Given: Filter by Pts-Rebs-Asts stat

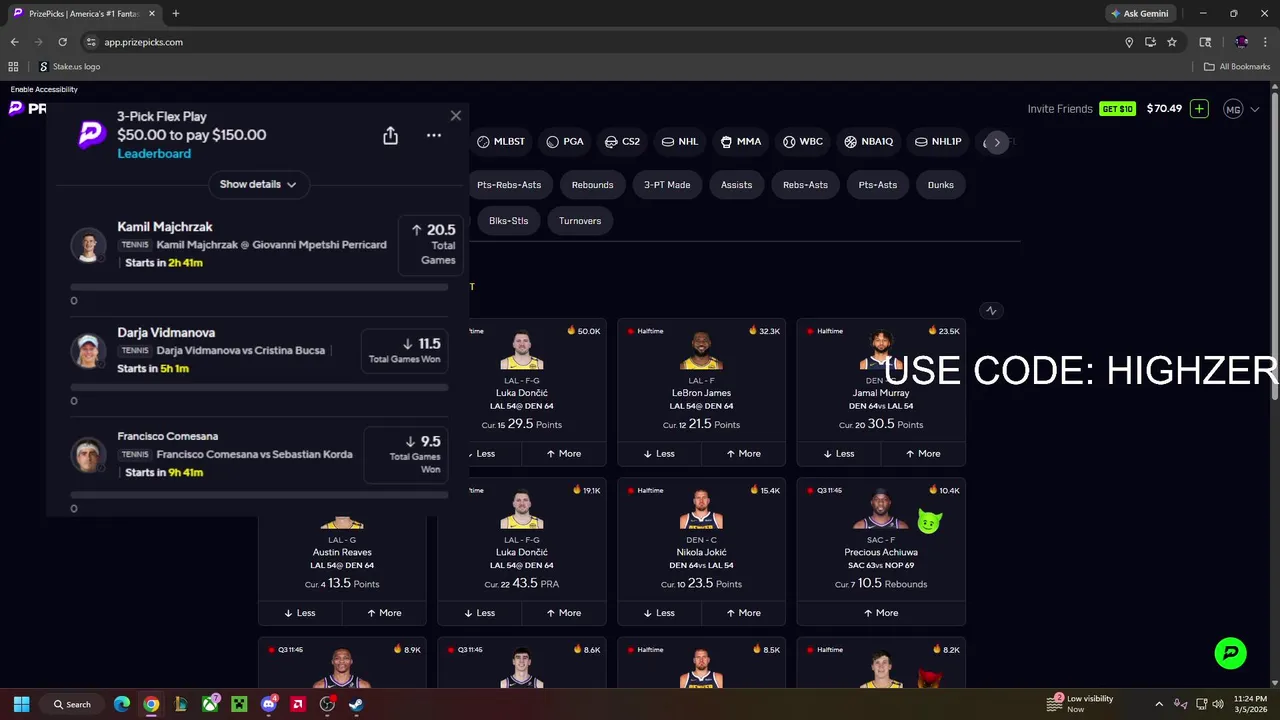Looking at the screenshot, I should 509,185.
